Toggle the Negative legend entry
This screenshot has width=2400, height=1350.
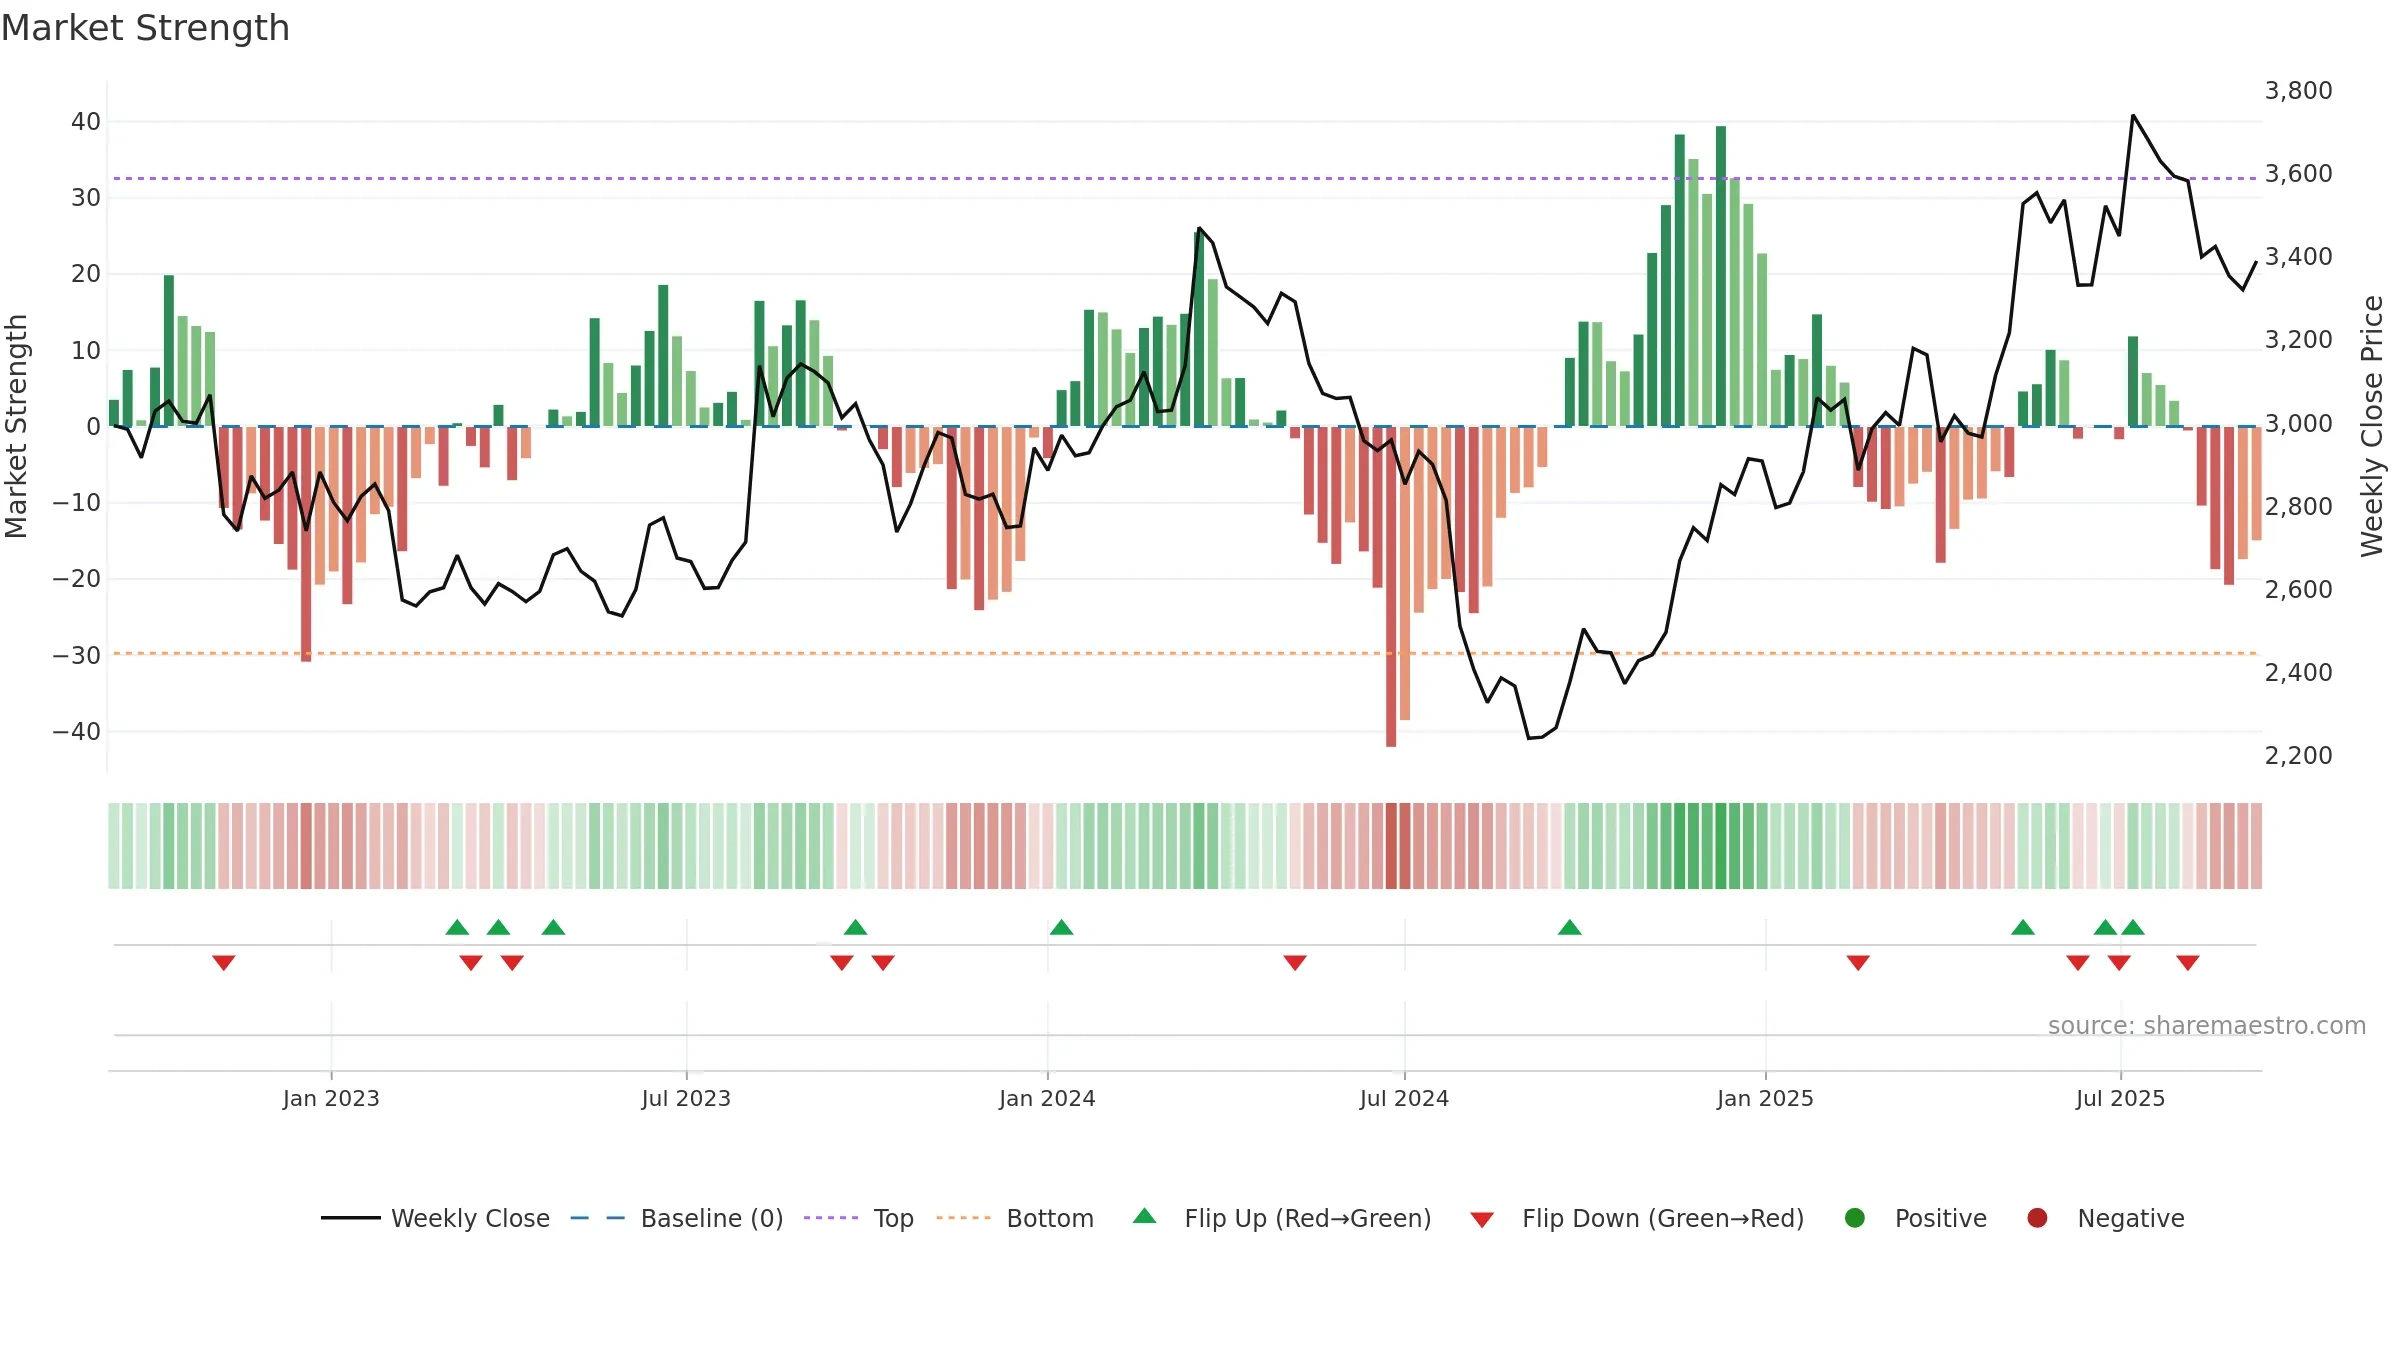pos(2105,1218)
